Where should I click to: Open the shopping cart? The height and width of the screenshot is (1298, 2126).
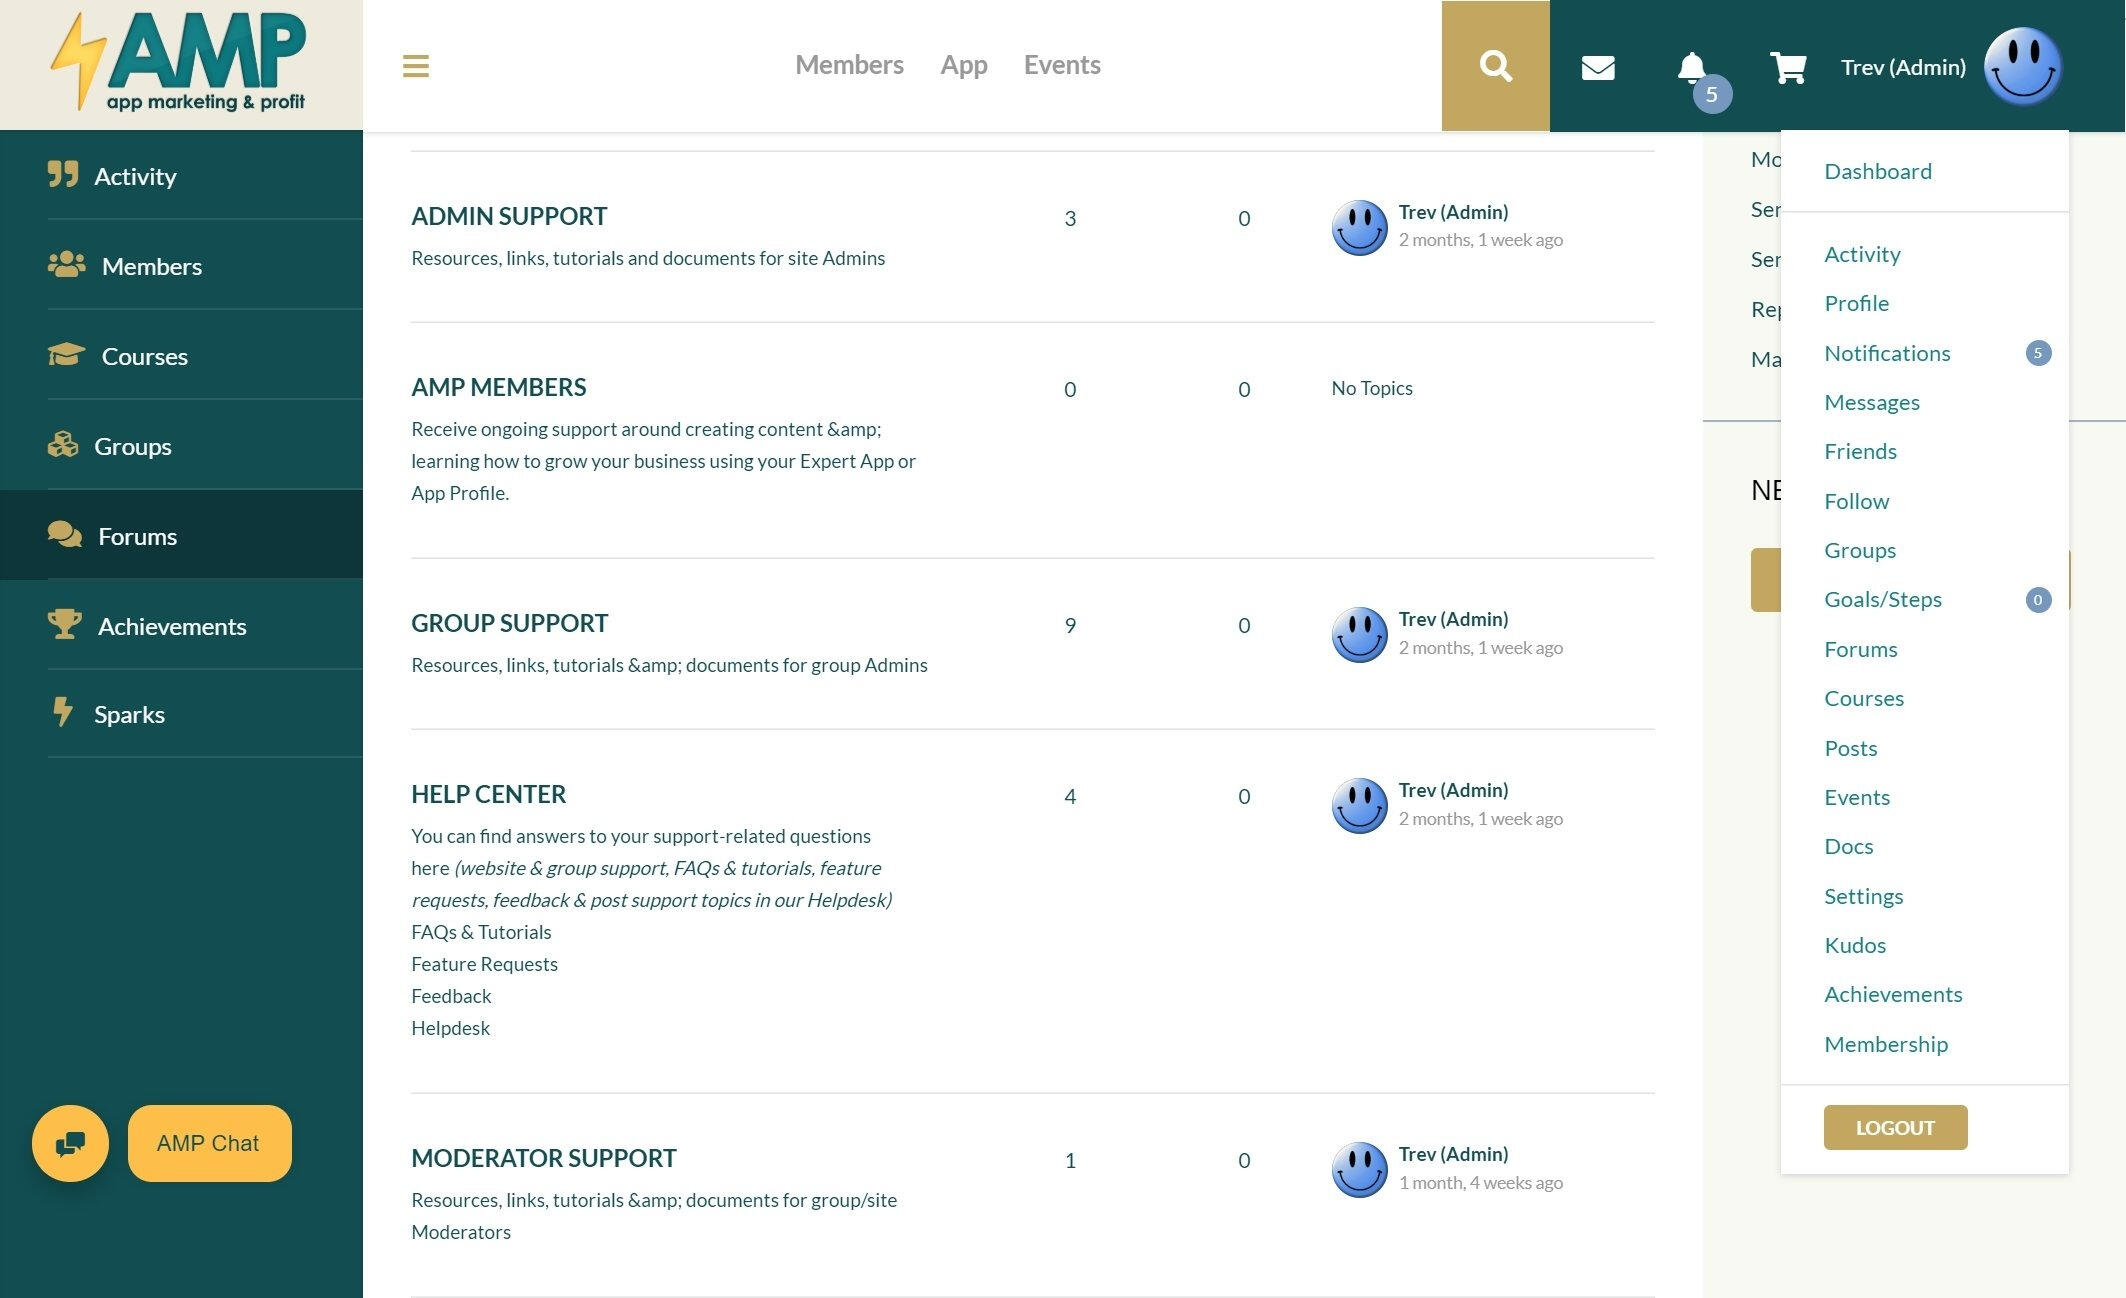(1787, 65)
